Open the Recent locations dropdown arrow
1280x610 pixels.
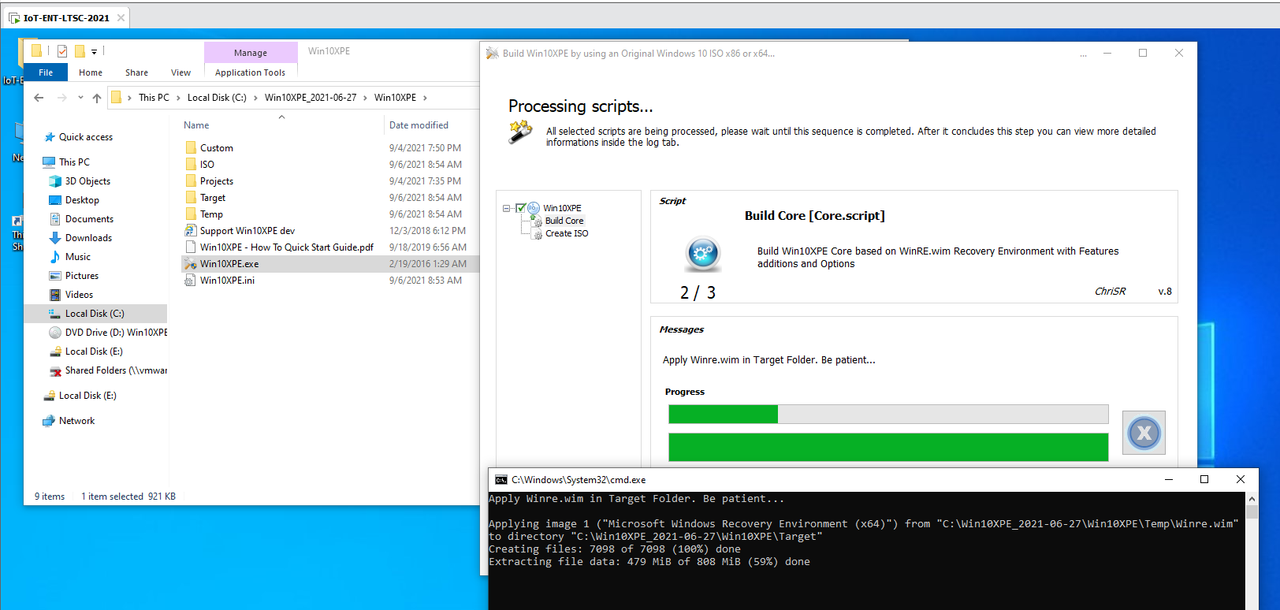(x=80, y=98)
